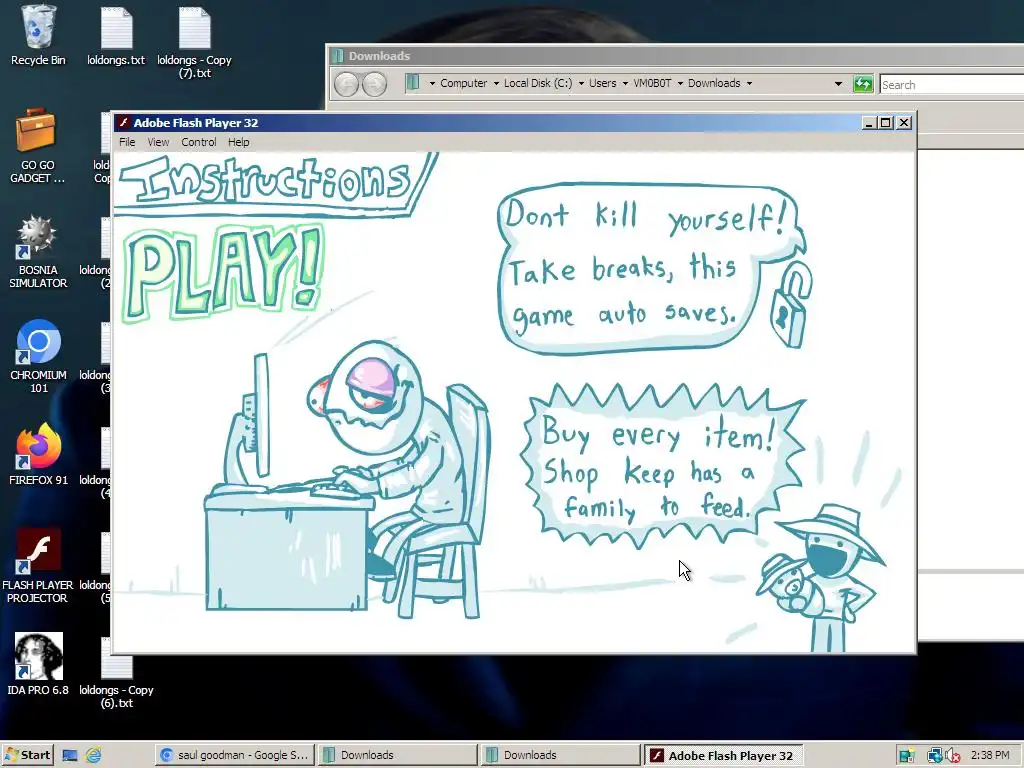
Task: Launch Internet Explorer from quick launch
Action: pyautogui.click(x=93, y=756)
